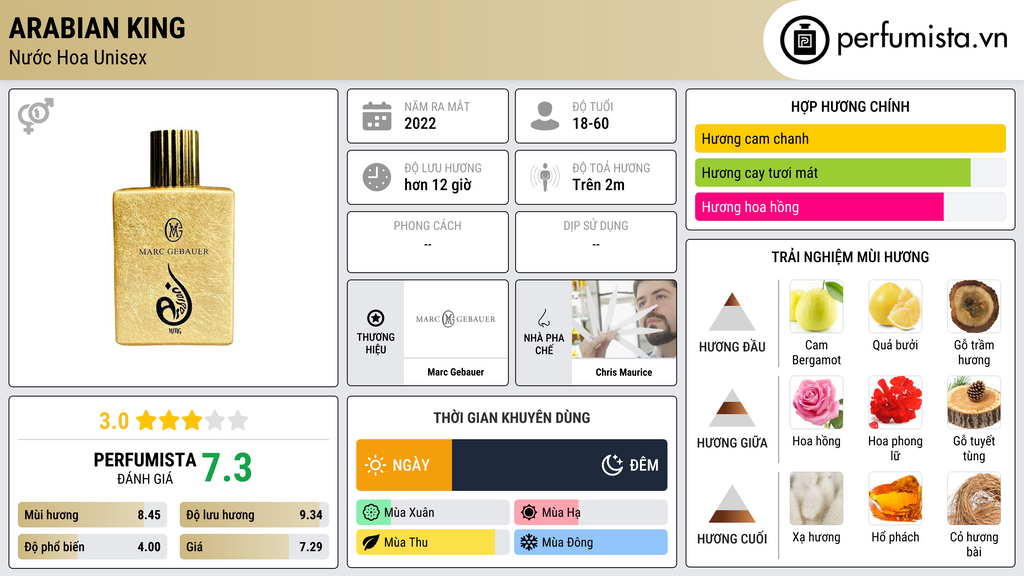Click the snowflake icon for Mùa Đông

(529, 543)
